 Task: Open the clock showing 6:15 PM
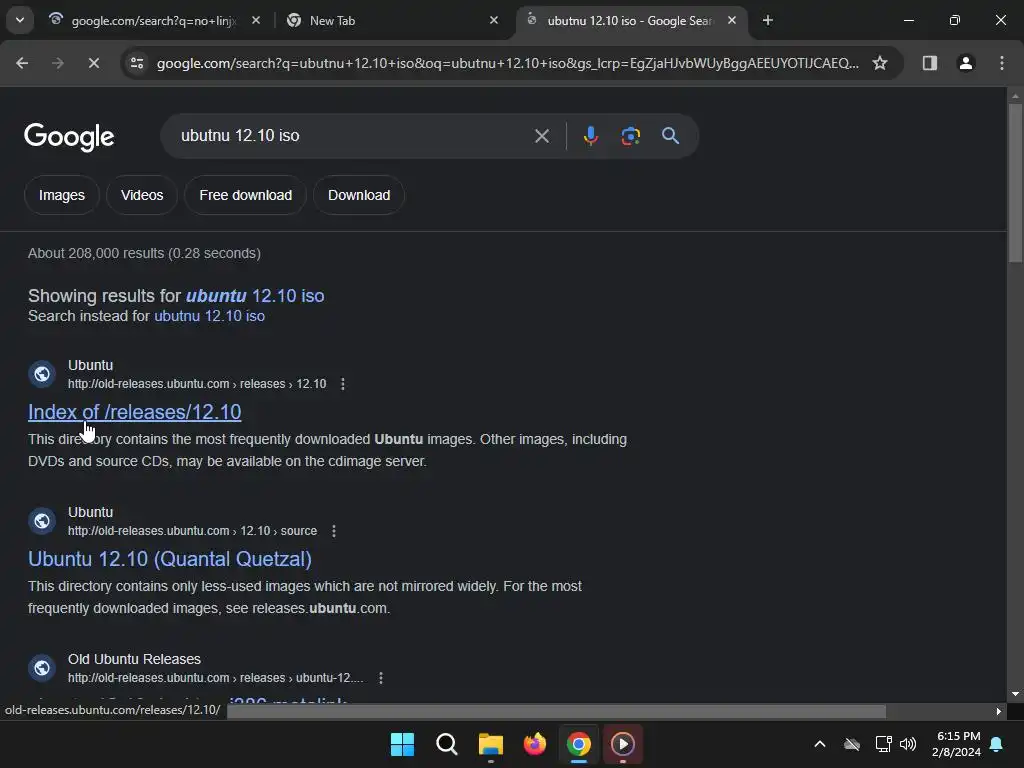click(958, 744)
